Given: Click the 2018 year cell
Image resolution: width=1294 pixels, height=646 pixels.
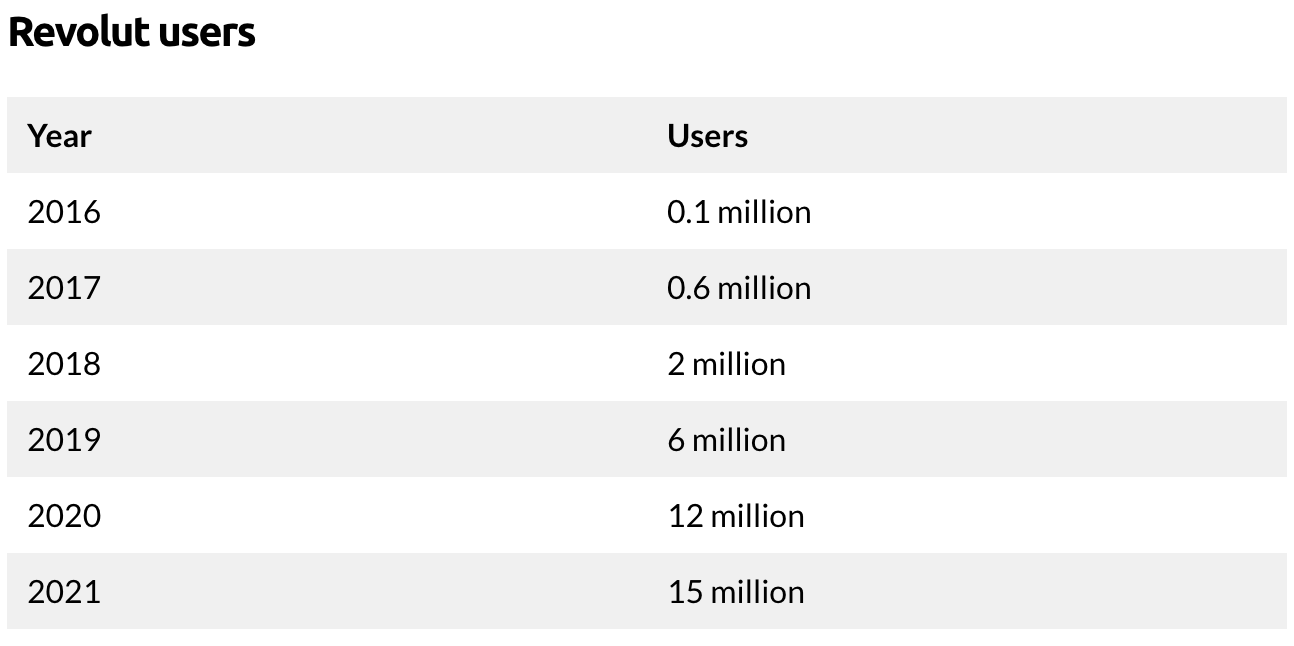Looking at the screenshot, I should point(64,364).
